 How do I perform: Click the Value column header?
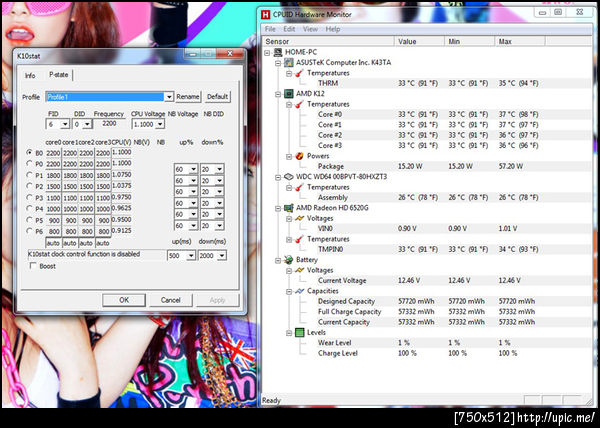[x=419, y=41]
